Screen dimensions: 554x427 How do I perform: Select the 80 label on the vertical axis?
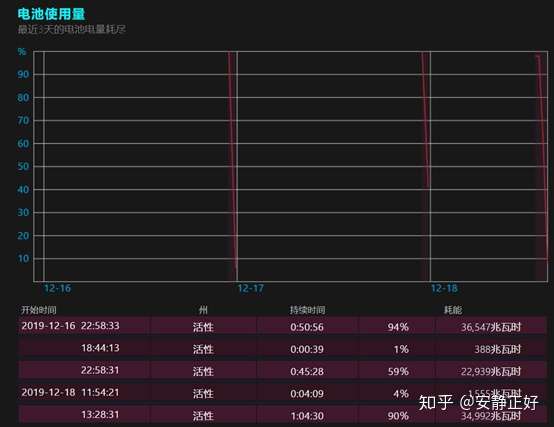pyautogui.click(x=23, y=97)
